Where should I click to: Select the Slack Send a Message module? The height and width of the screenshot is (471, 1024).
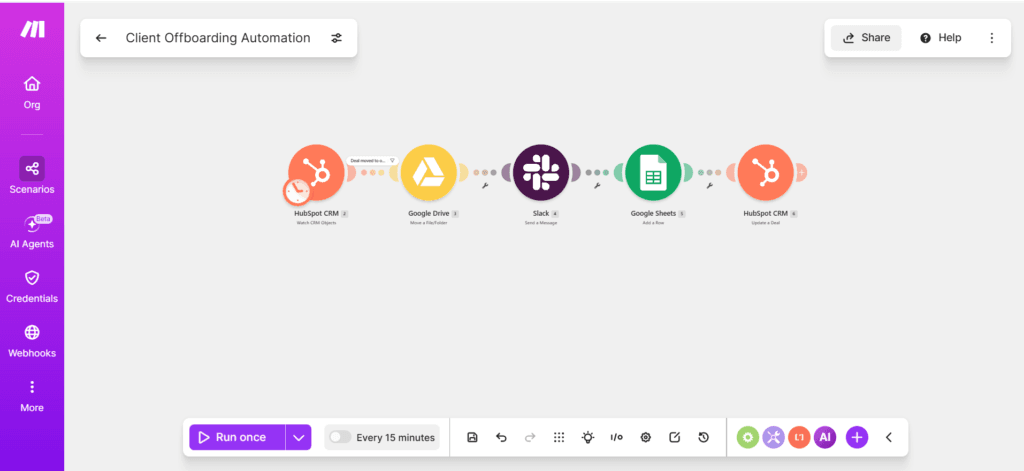541,172
